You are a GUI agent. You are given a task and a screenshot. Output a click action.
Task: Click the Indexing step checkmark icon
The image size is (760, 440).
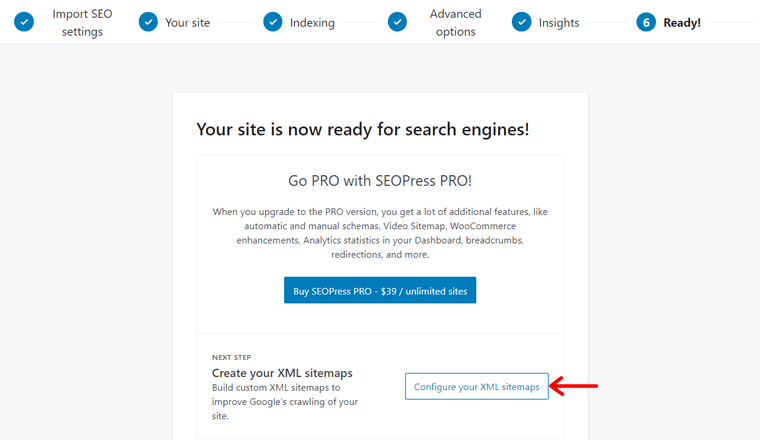pos(273,22)
